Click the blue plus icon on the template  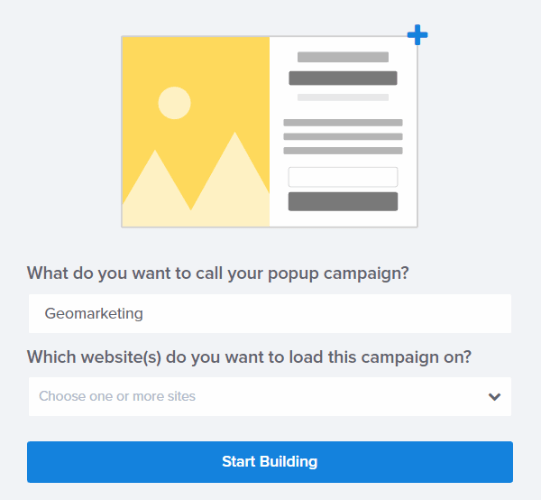(417, 35)
